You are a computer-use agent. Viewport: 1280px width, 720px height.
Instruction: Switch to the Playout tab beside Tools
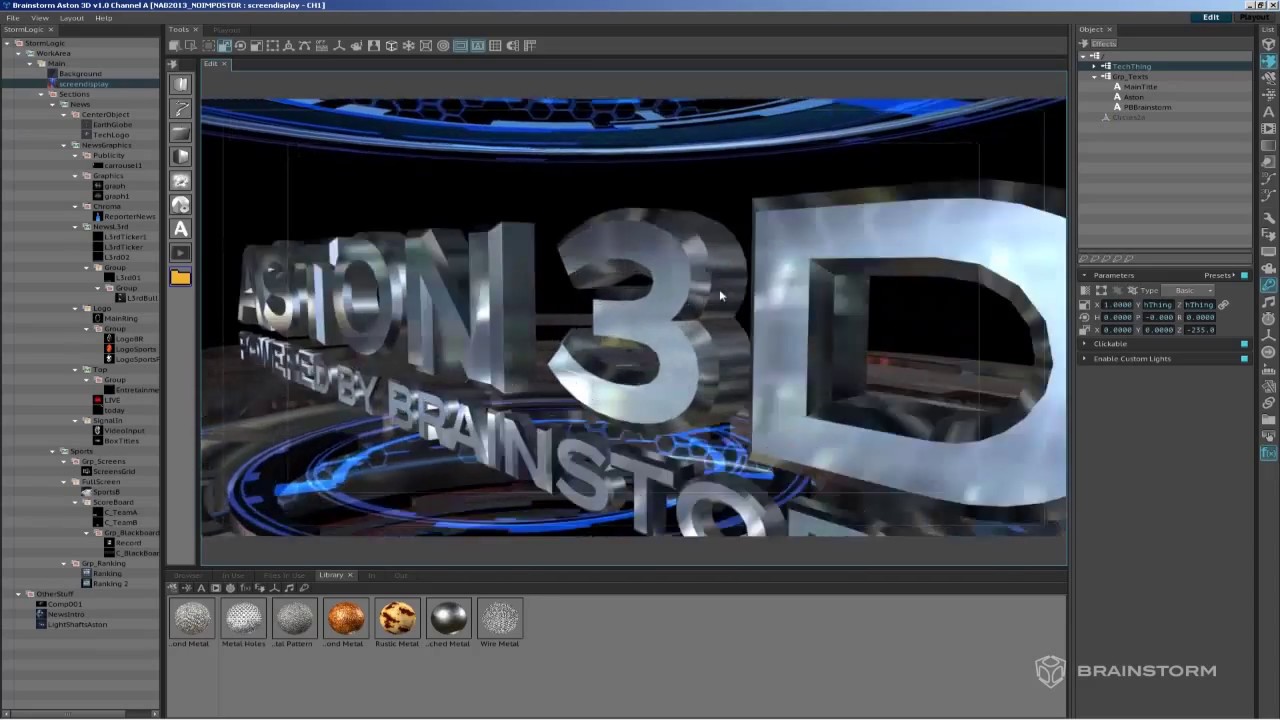226,30
